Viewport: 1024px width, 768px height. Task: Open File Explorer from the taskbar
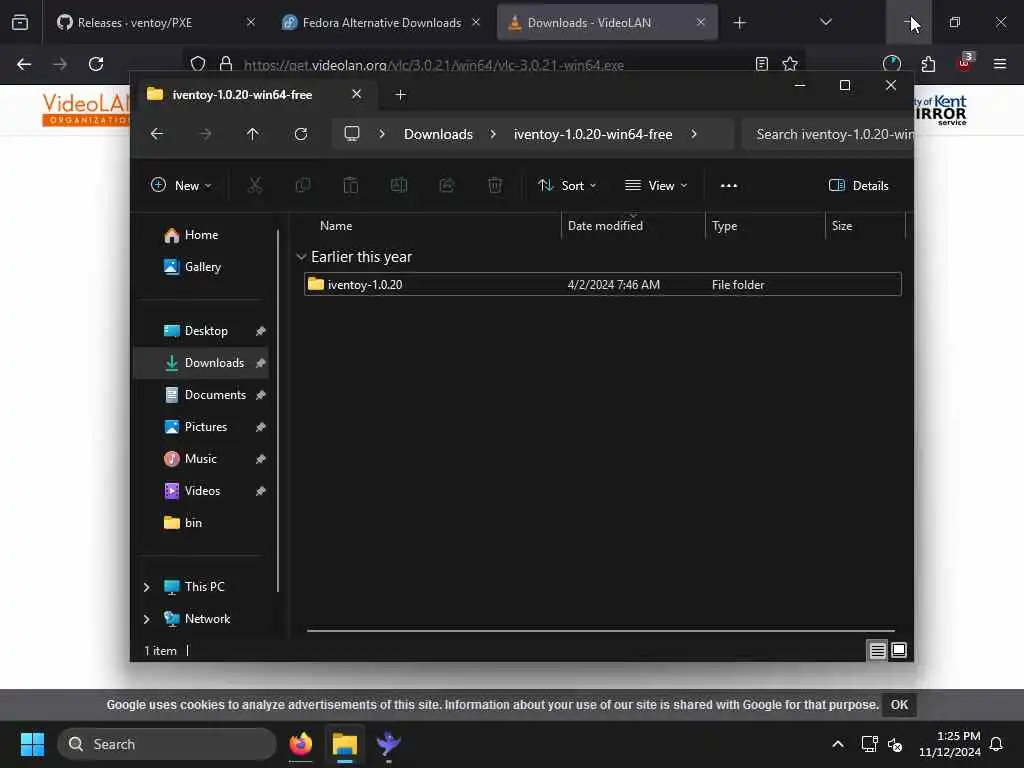[x=345, y=744]
